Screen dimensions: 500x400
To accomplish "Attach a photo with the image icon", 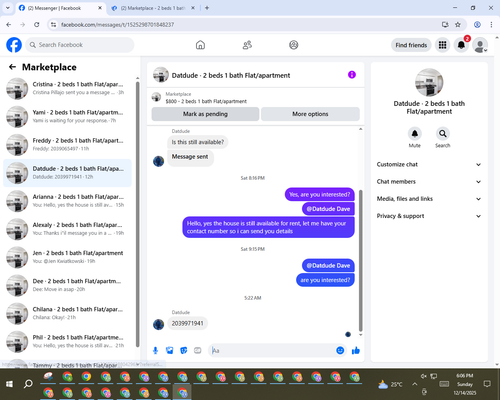I will click(170, 350).
